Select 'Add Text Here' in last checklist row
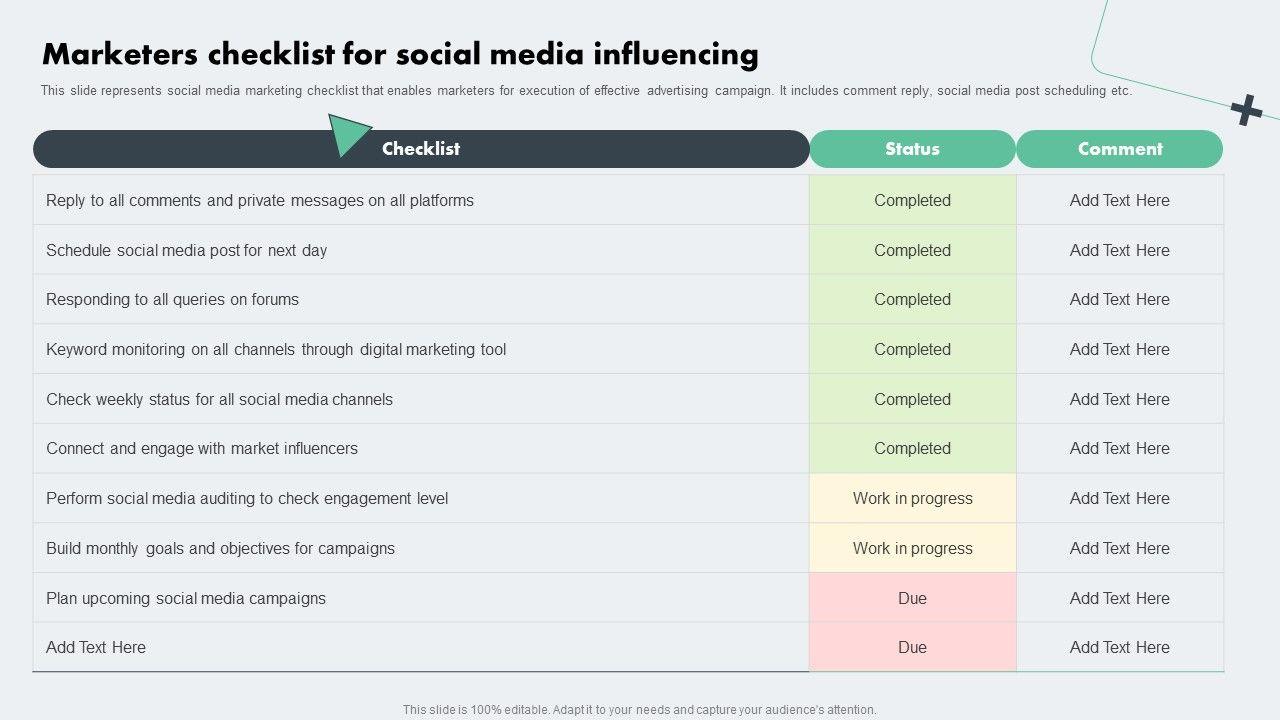Viewport: 1280px width, 720px height. [x=96, y=647]
